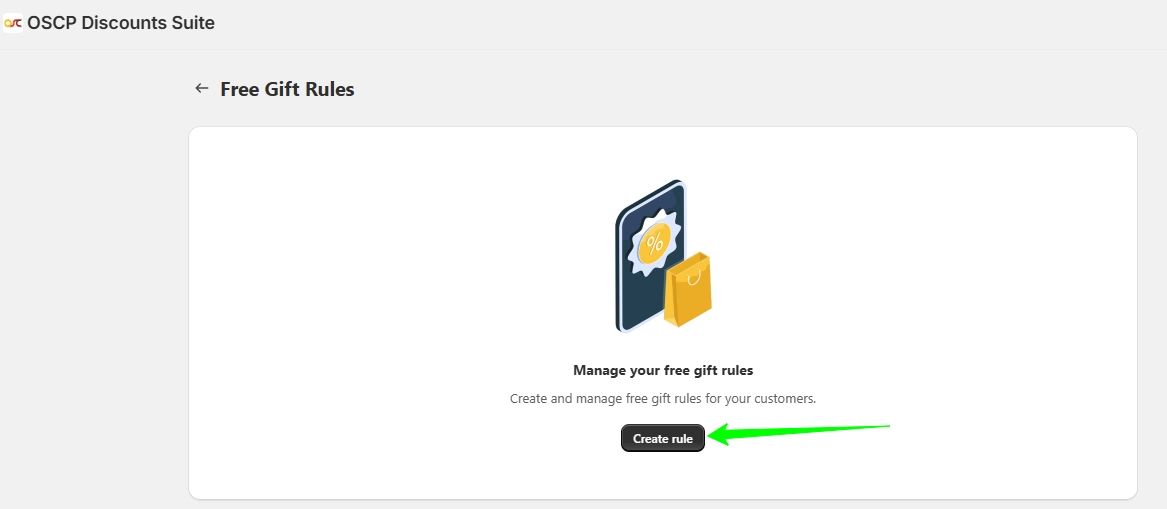1167x509 pixels.
Task: Click the word "customers" in the description
Action: click(x=784, y=398)
